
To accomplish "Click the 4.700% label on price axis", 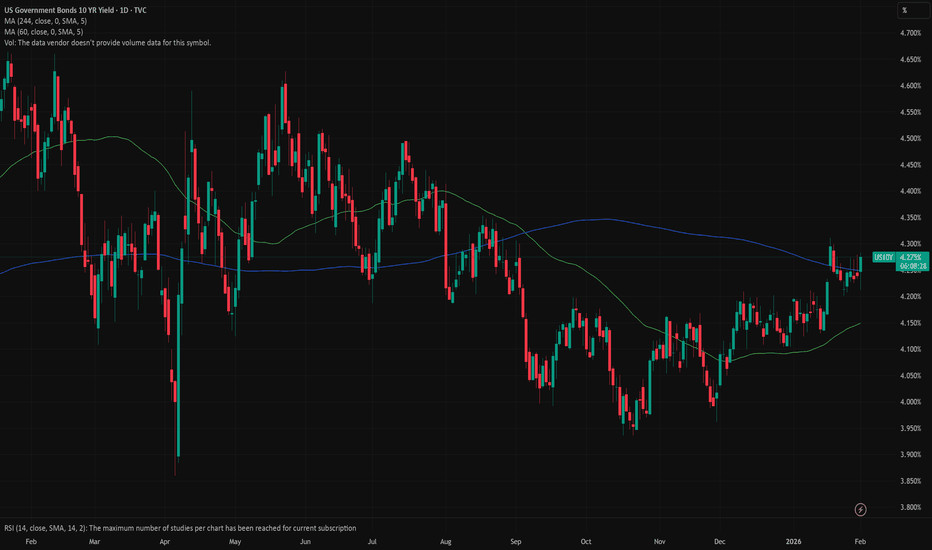I will pos(910,33).
